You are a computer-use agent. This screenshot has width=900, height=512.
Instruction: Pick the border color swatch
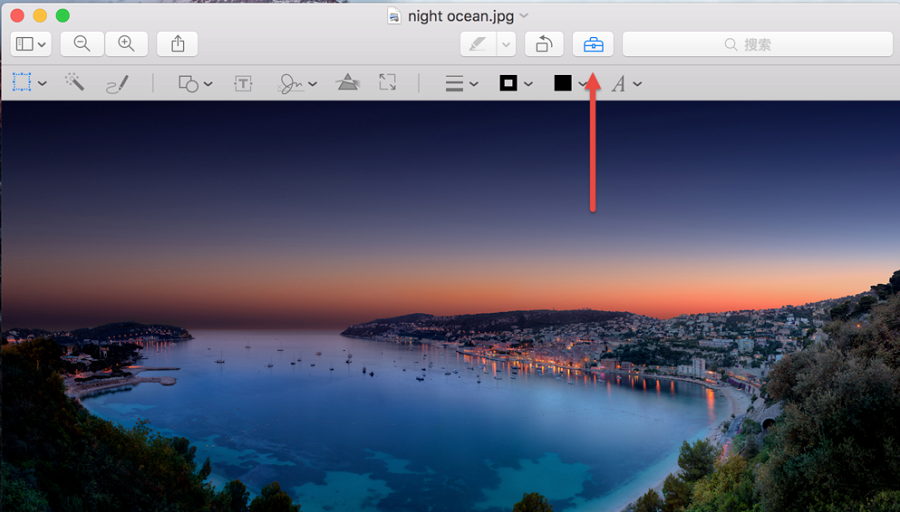(x=509, y=83)
